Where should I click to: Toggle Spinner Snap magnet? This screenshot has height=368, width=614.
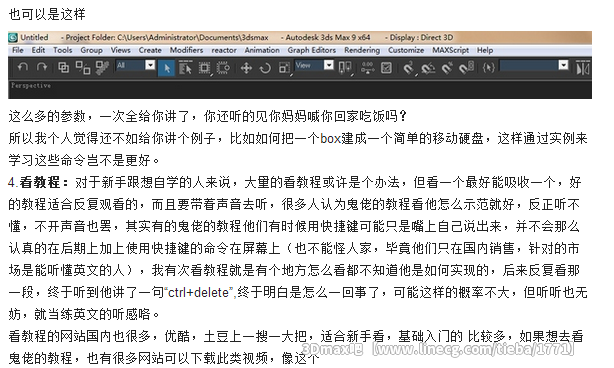467,68
